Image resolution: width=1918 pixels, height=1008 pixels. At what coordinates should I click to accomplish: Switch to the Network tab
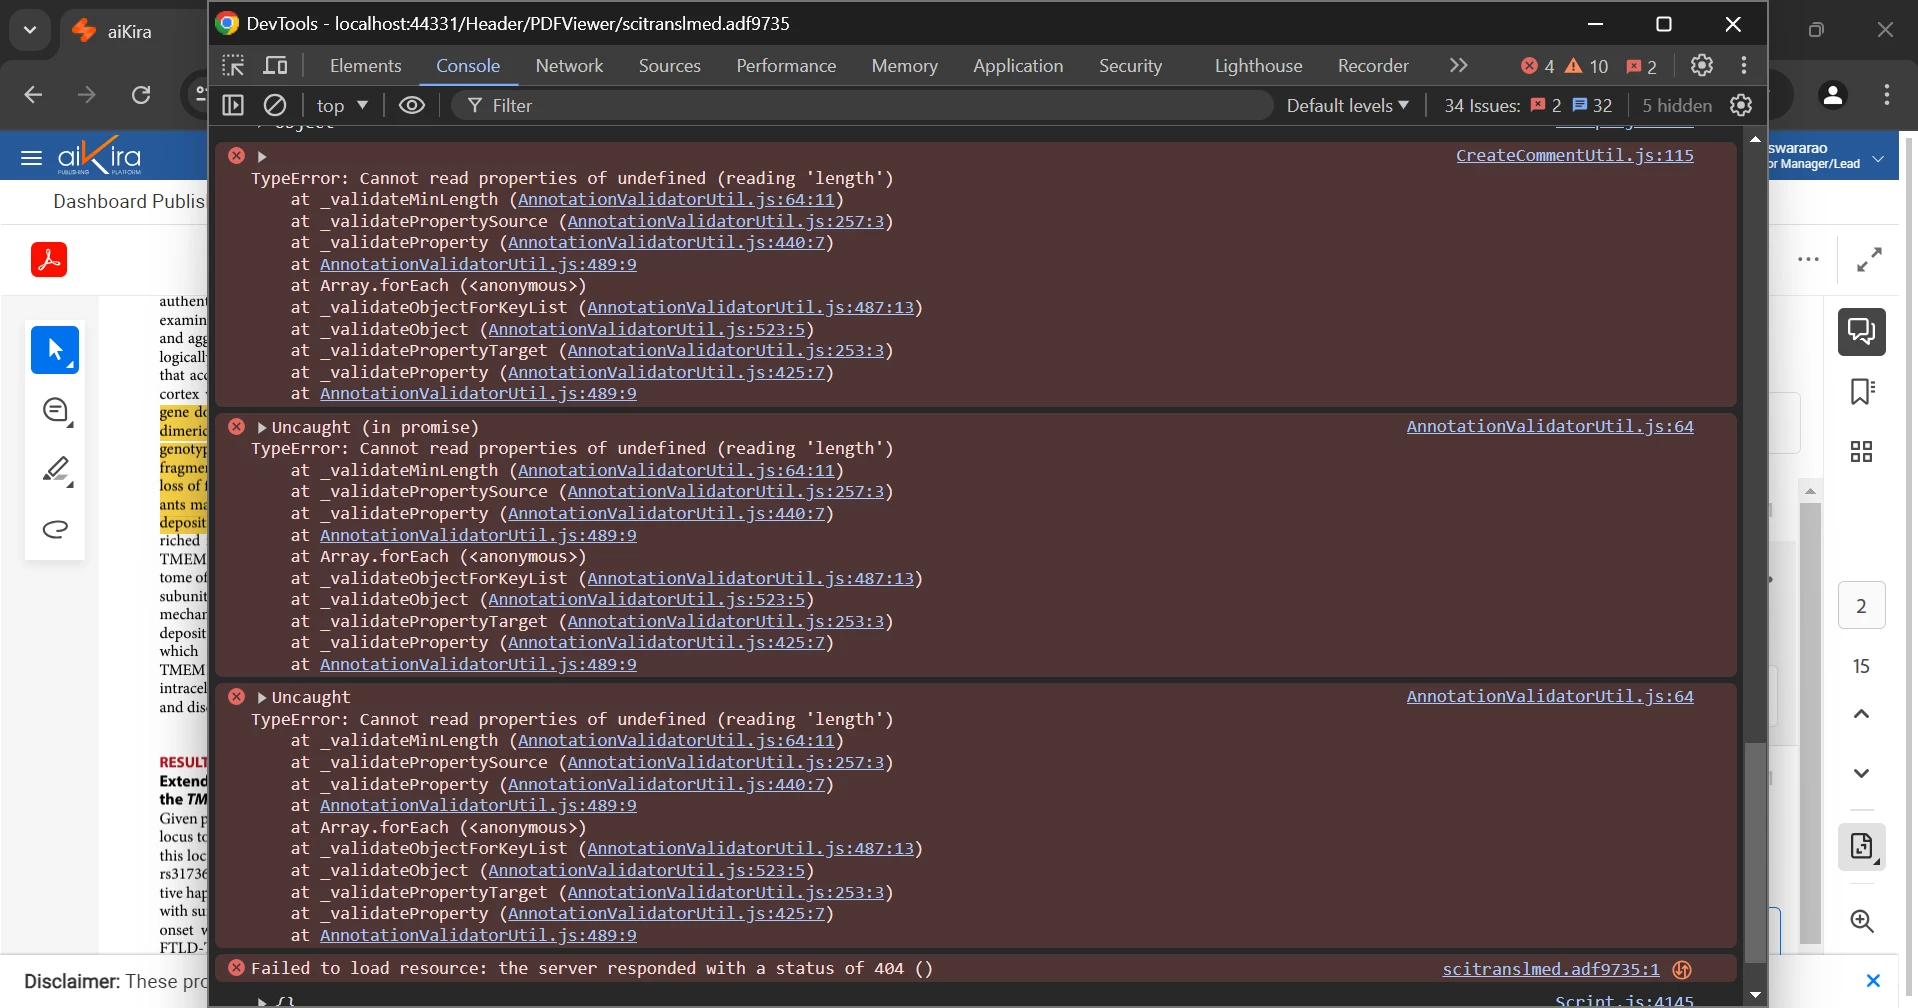coord(569,66)
